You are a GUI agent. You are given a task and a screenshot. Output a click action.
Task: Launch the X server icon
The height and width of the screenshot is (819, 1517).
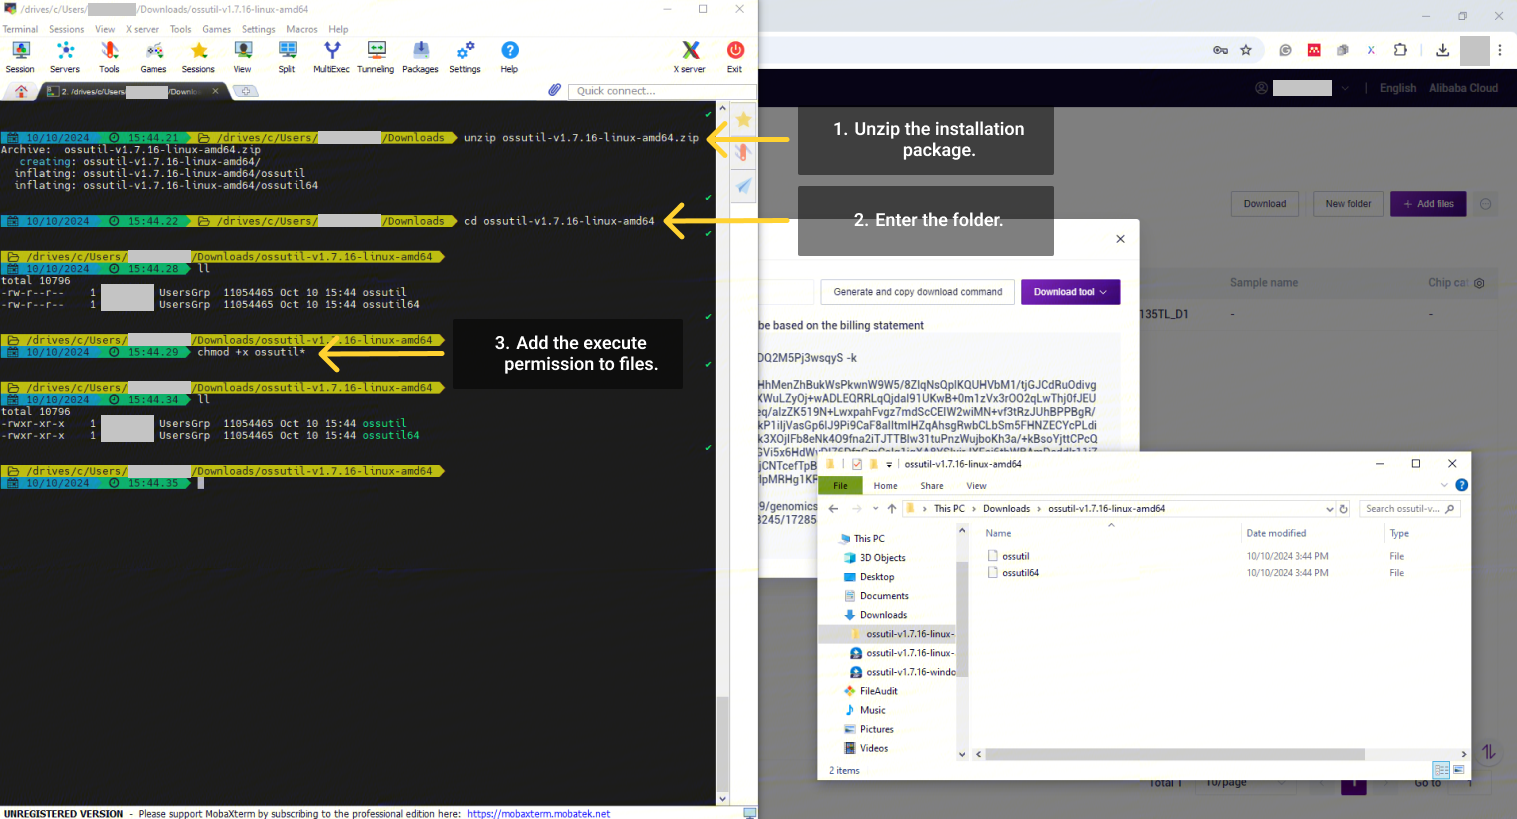[690, 56]
